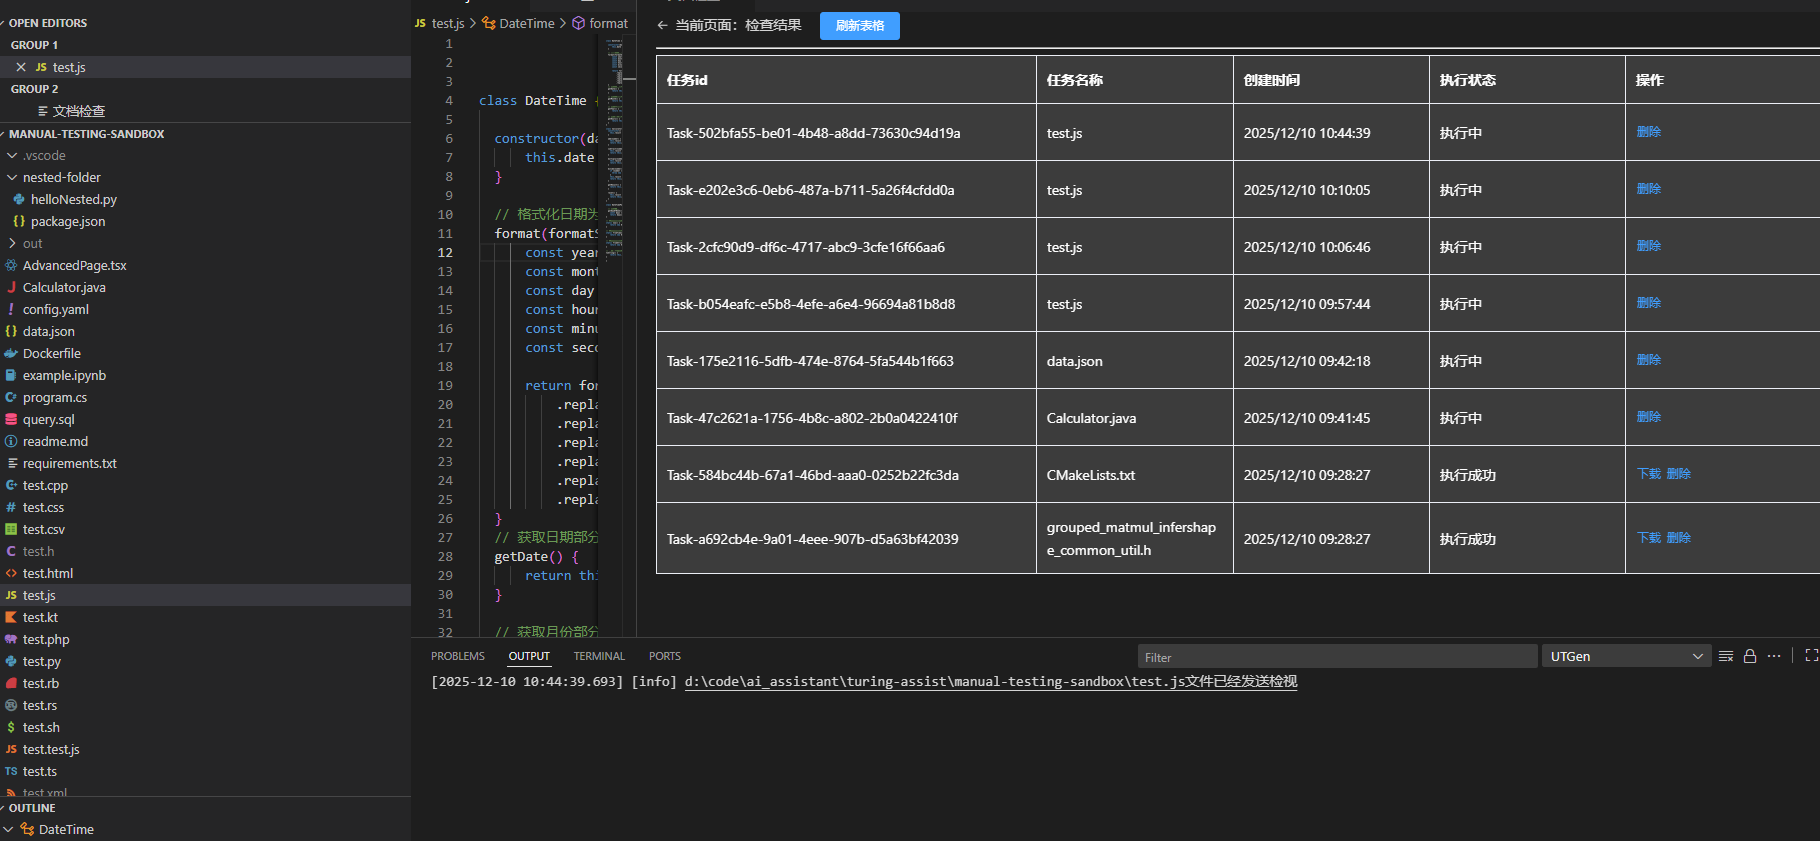Collapse the DateTime outline node
1820x841 pixels.
point(9,829)
